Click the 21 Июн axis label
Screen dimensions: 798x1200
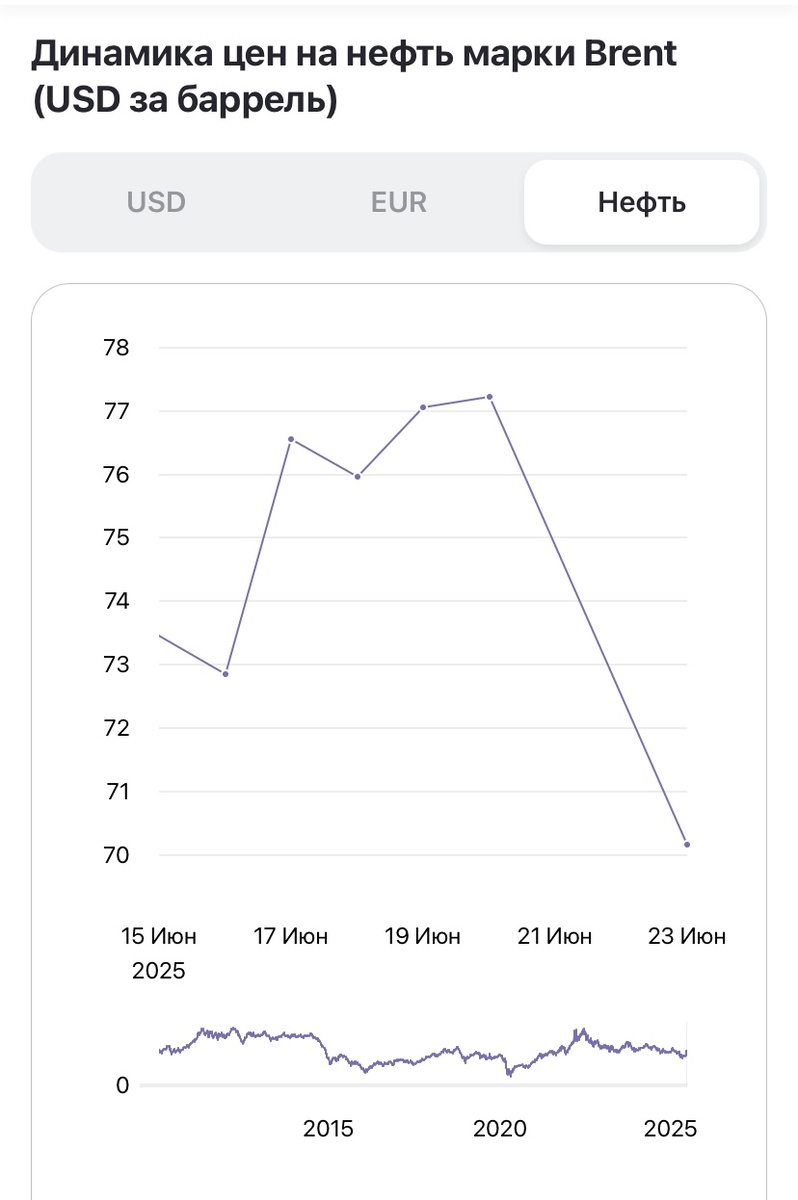tap(555, 937)
